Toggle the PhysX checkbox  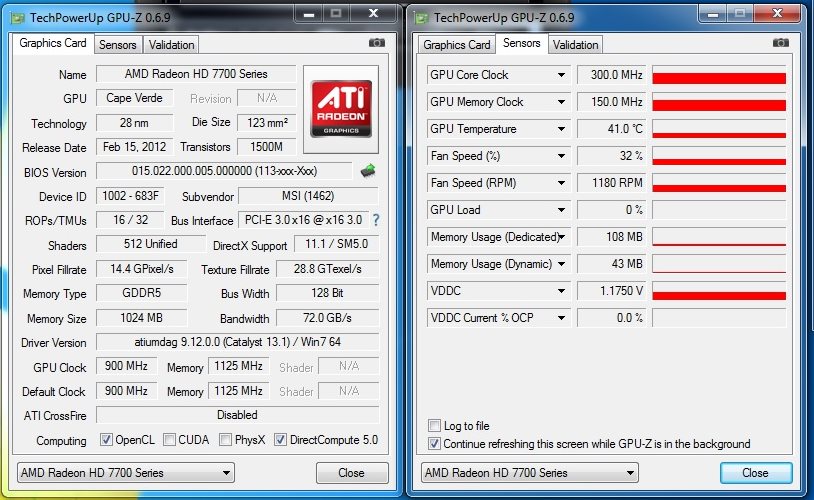click(x=225, y=440)
